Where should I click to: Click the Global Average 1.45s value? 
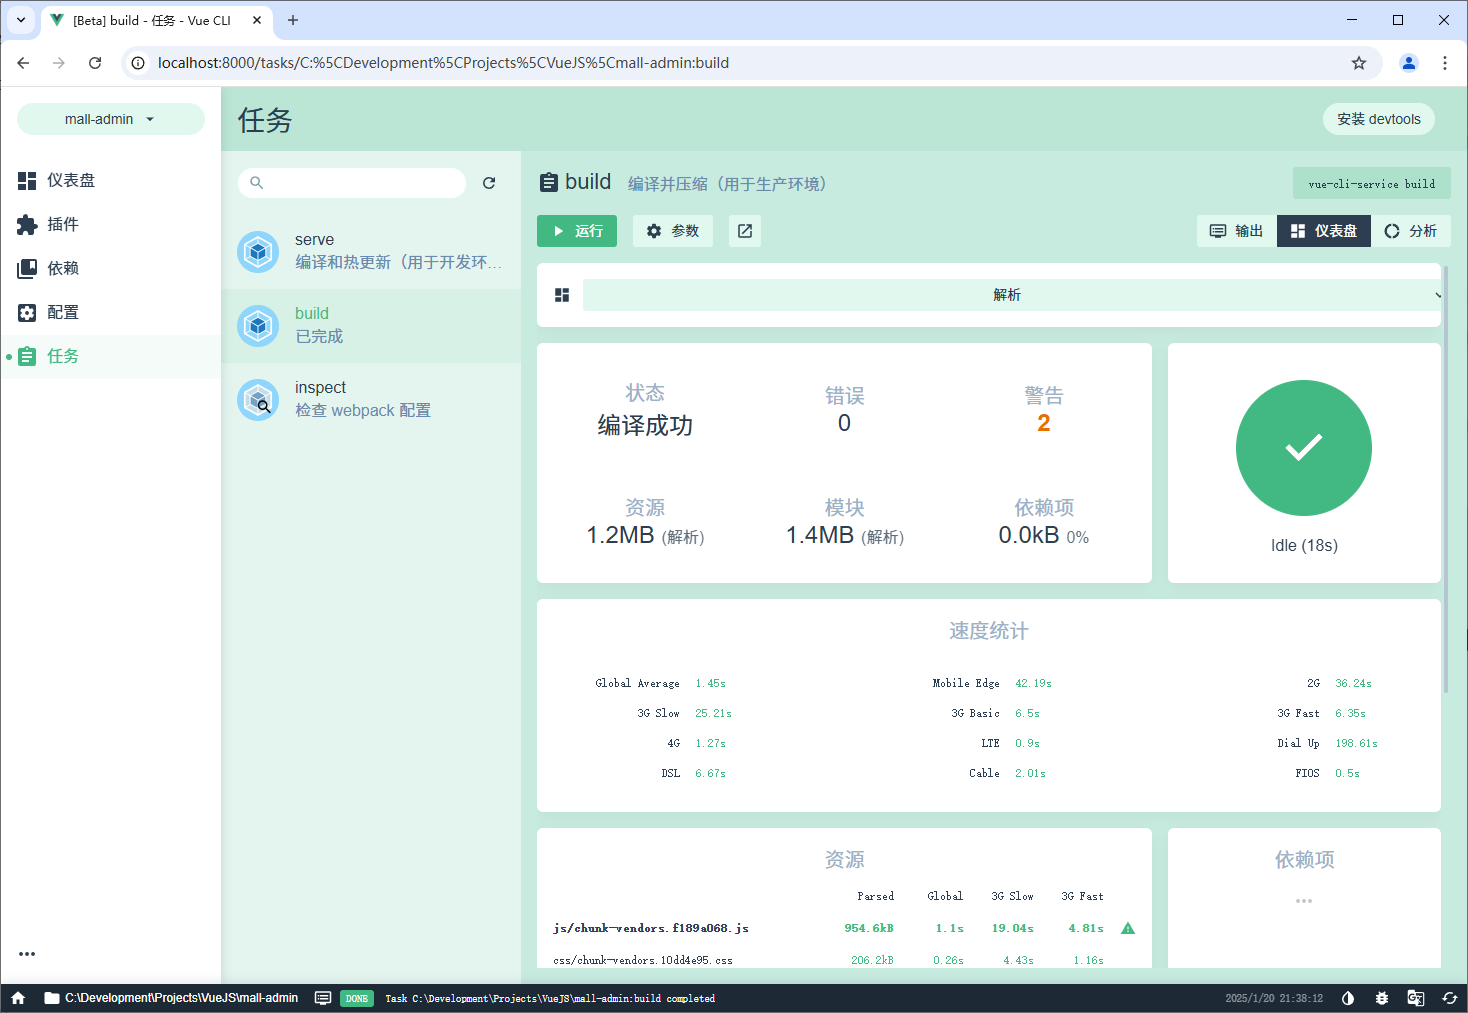tap(710, 684)
